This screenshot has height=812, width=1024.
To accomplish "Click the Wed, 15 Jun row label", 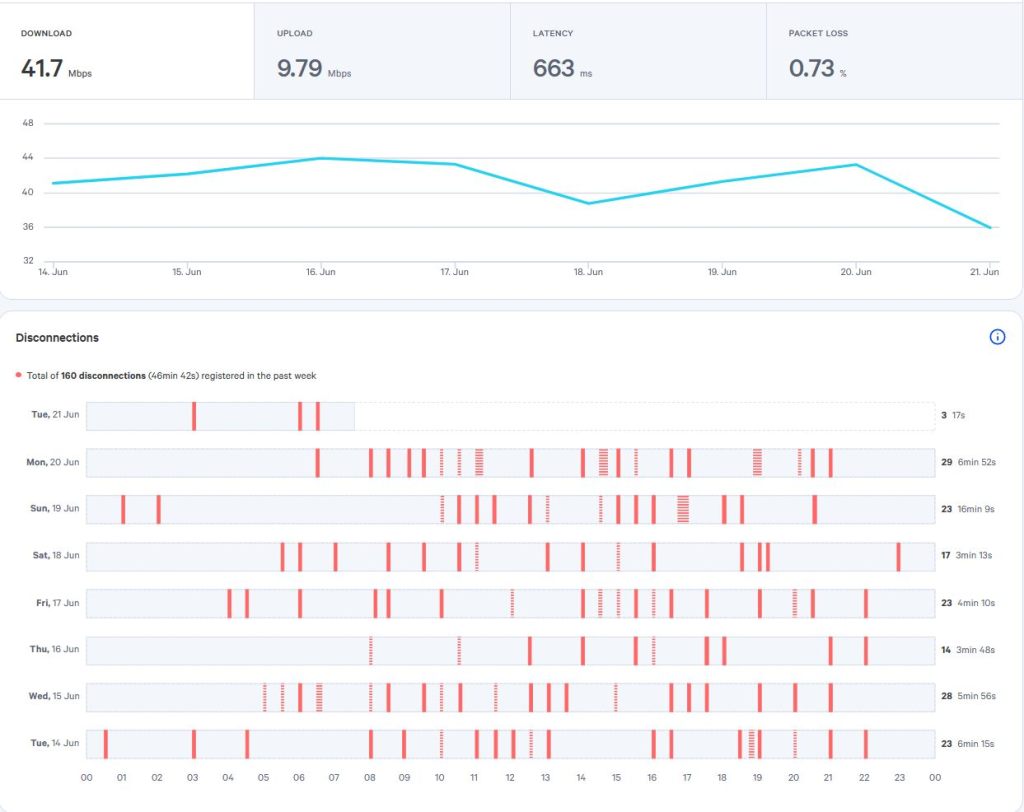I will click(x=54, y=696).
